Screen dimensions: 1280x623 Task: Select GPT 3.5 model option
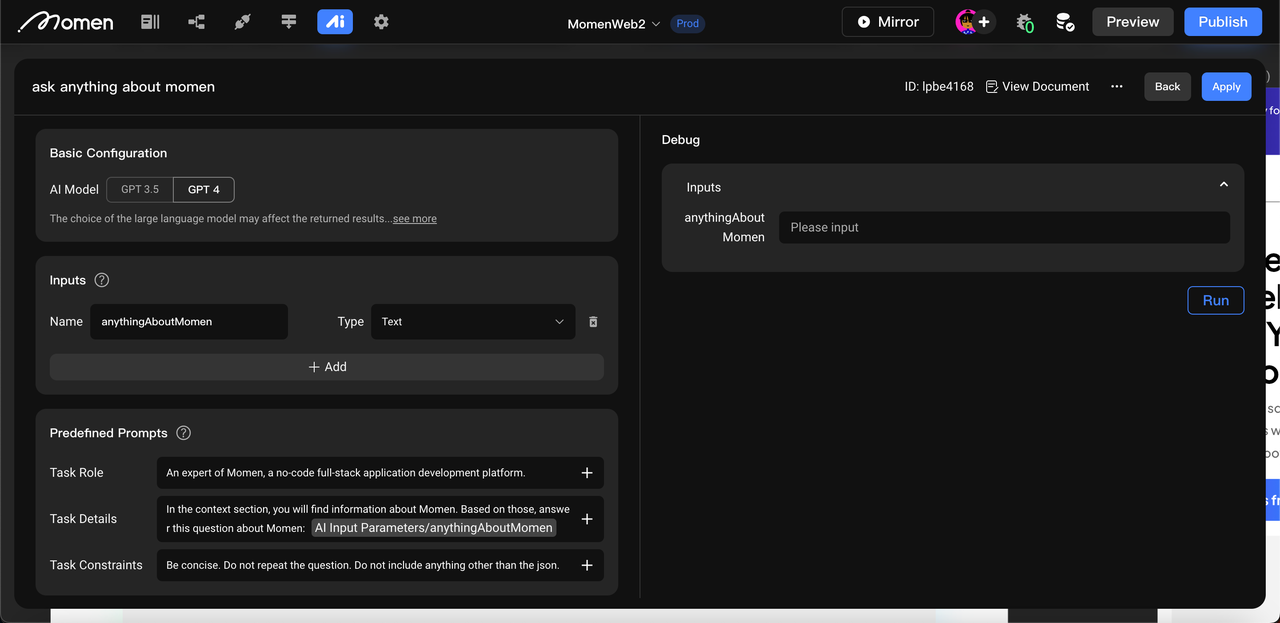(x=140, y=189)
